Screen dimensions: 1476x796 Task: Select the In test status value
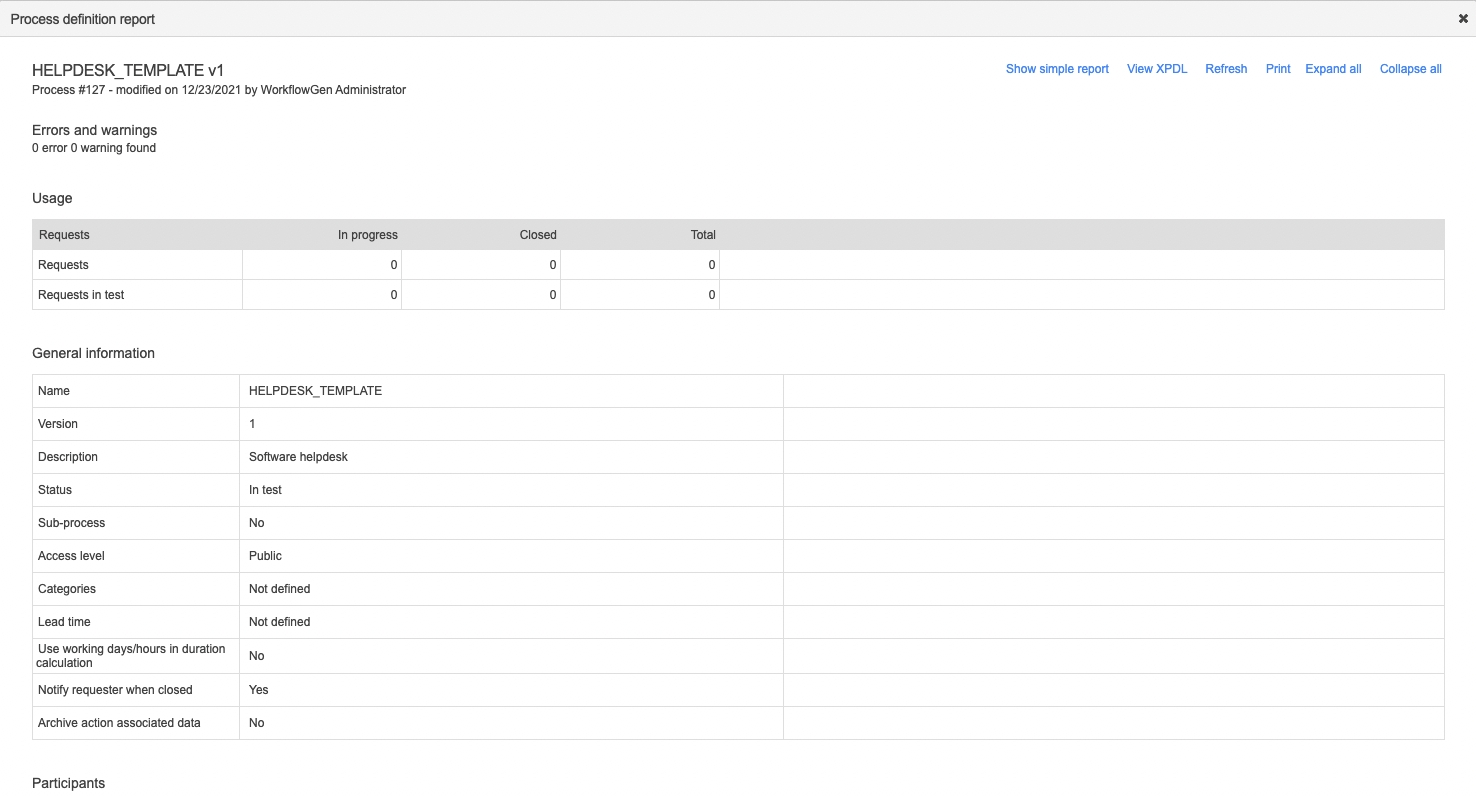tap(265, 490)
